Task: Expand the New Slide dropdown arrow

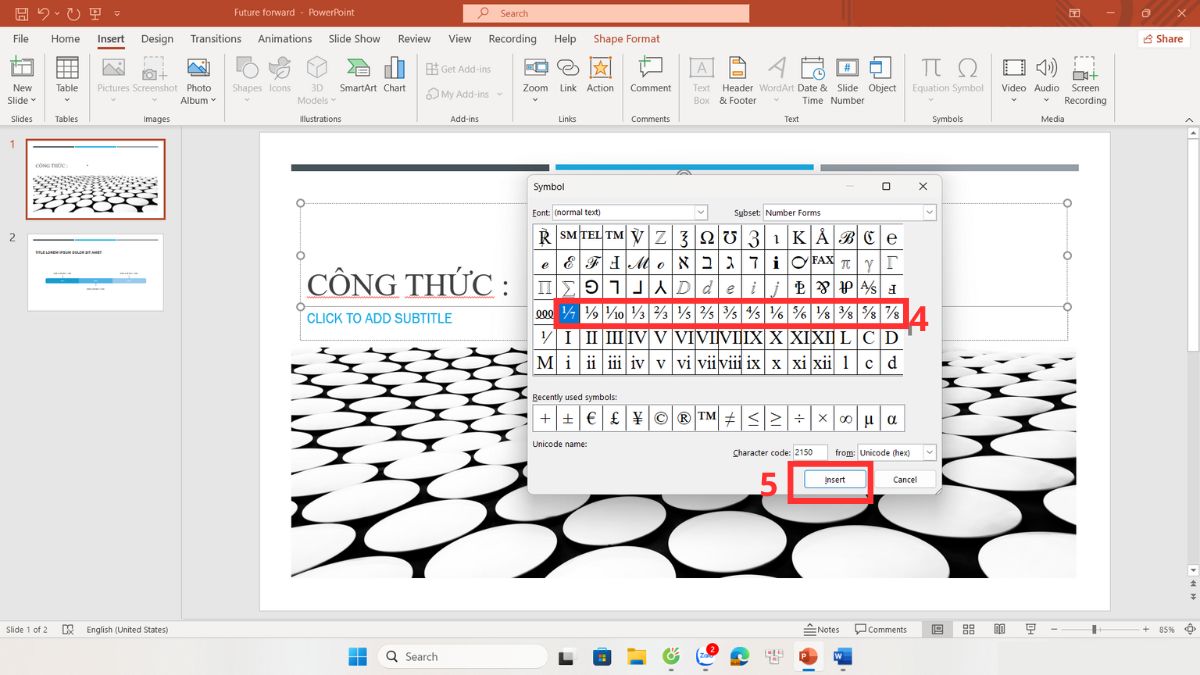Action: pos(33,100)
